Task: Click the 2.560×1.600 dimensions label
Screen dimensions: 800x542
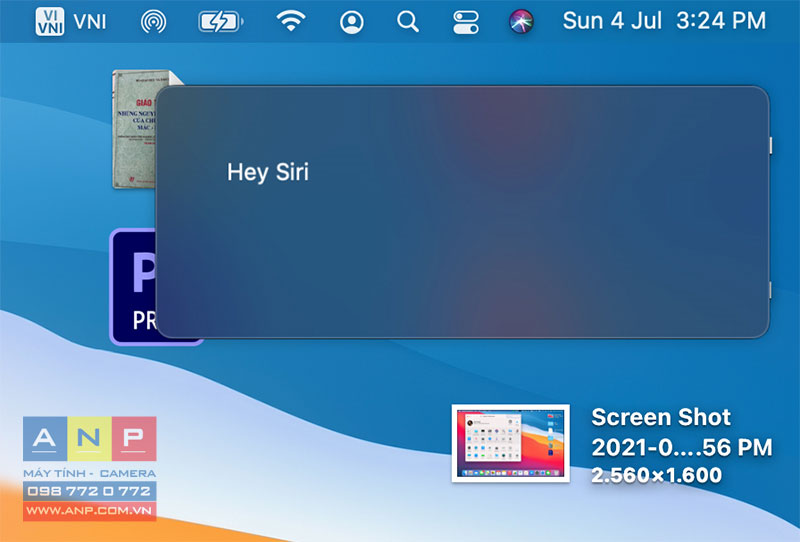Action: [656, 475]
